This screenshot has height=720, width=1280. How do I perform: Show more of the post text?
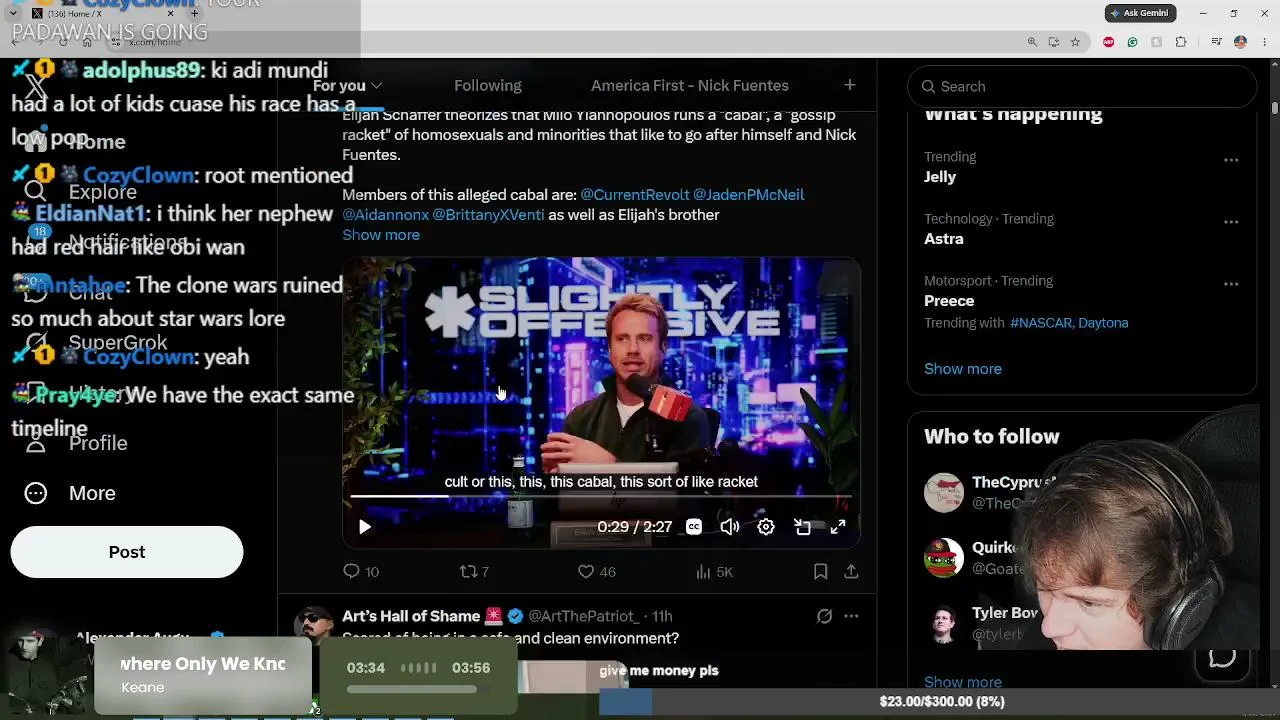pos(381,235)
